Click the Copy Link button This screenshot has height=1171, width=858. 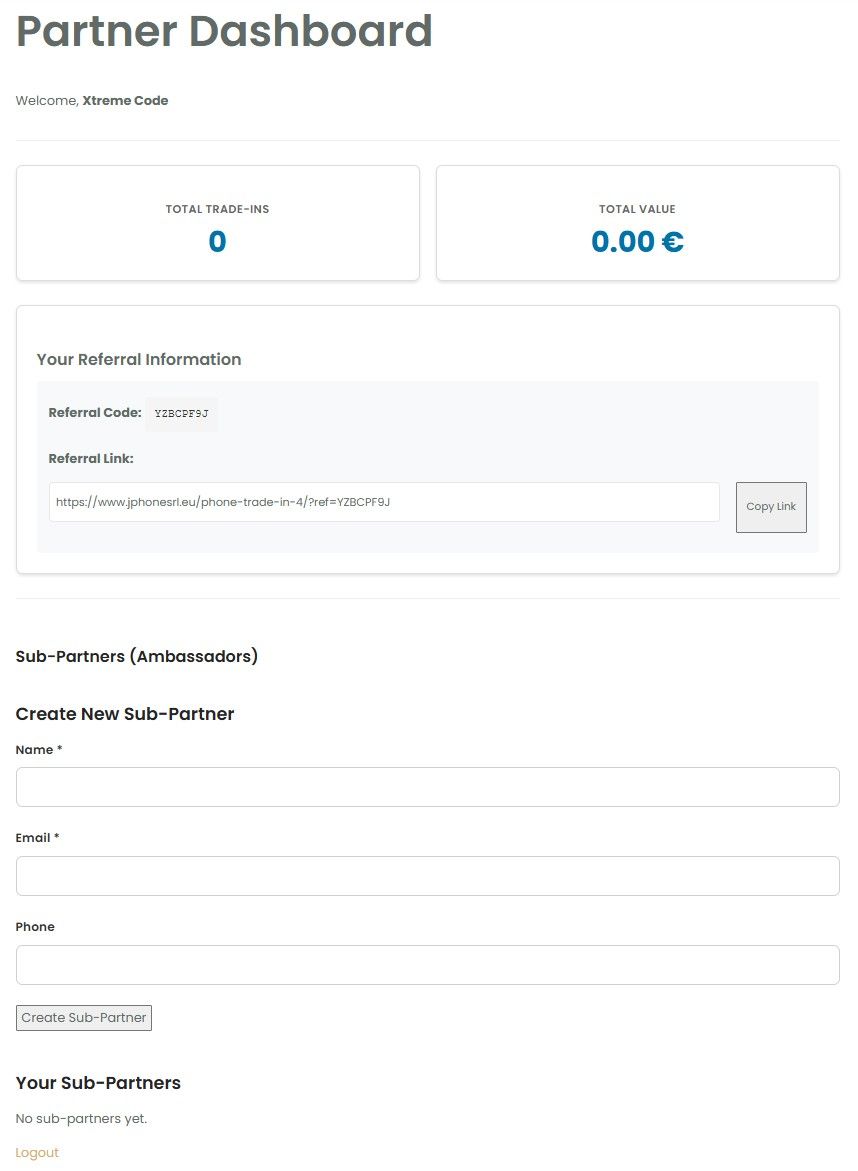click(771, 507)
